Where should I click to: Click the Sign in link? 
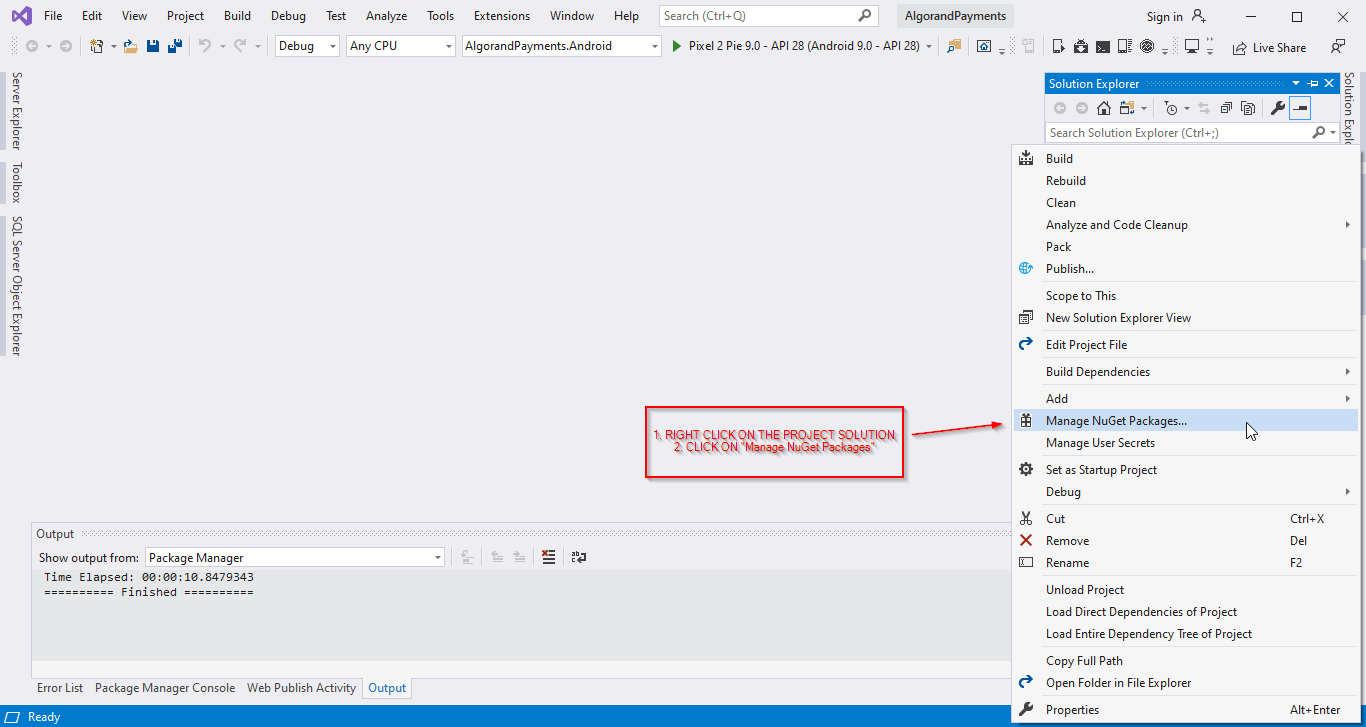coord(1164,16)
